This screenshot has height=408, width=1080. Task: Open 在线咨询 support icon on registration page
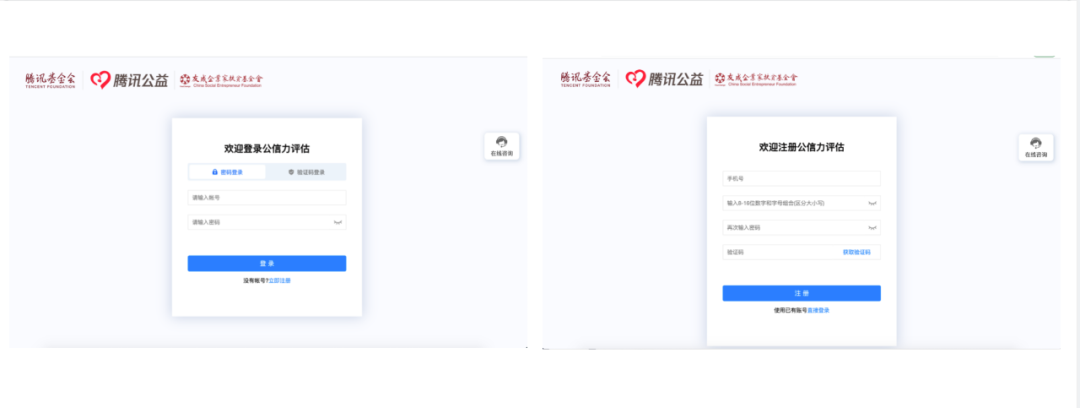(x=1036, y=148)
